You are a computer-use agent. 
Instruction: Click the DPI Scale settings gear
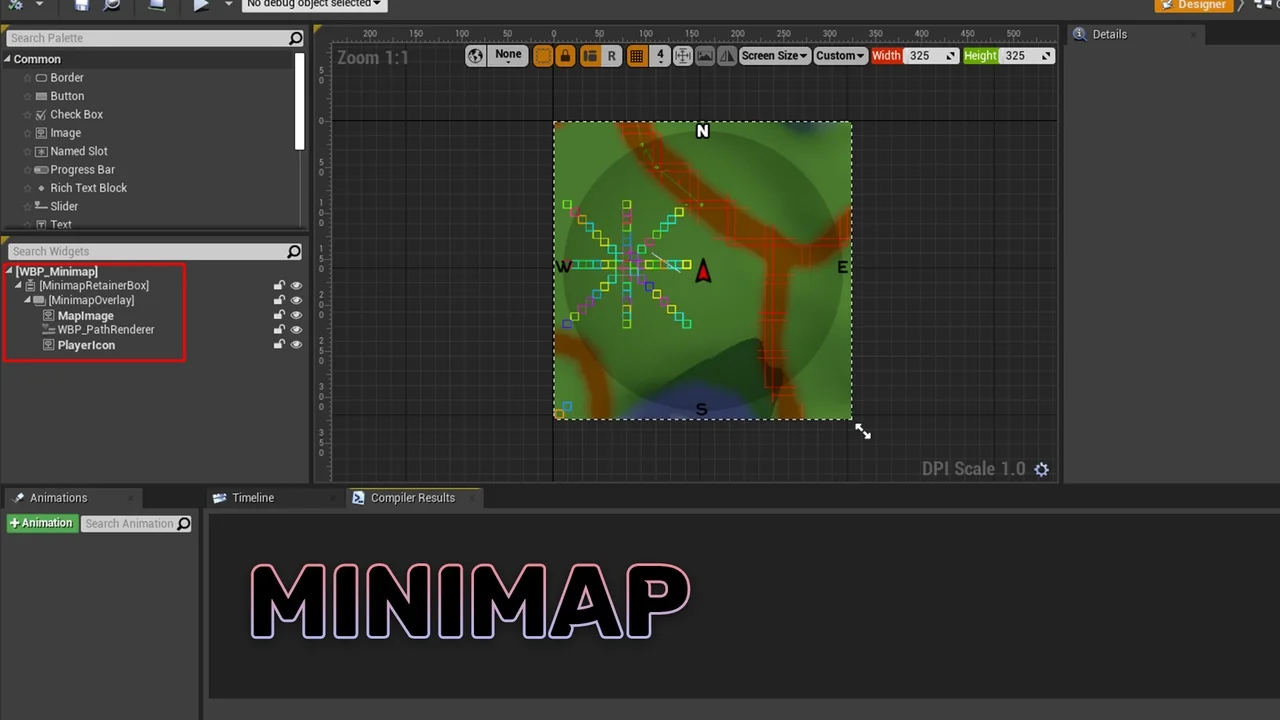point(1042,469)
